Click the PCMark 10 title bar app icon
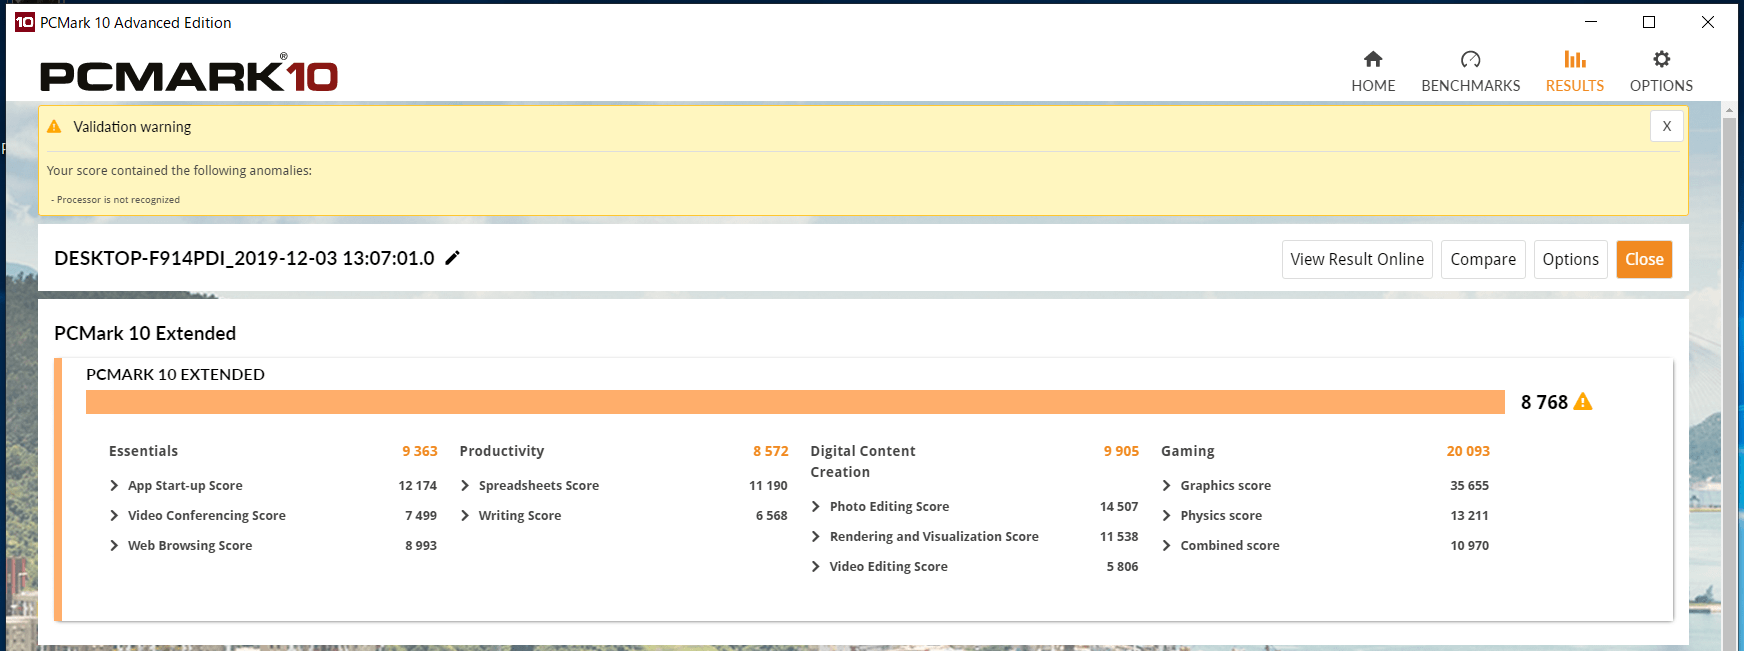The image size is (1744, 651). 25,22
